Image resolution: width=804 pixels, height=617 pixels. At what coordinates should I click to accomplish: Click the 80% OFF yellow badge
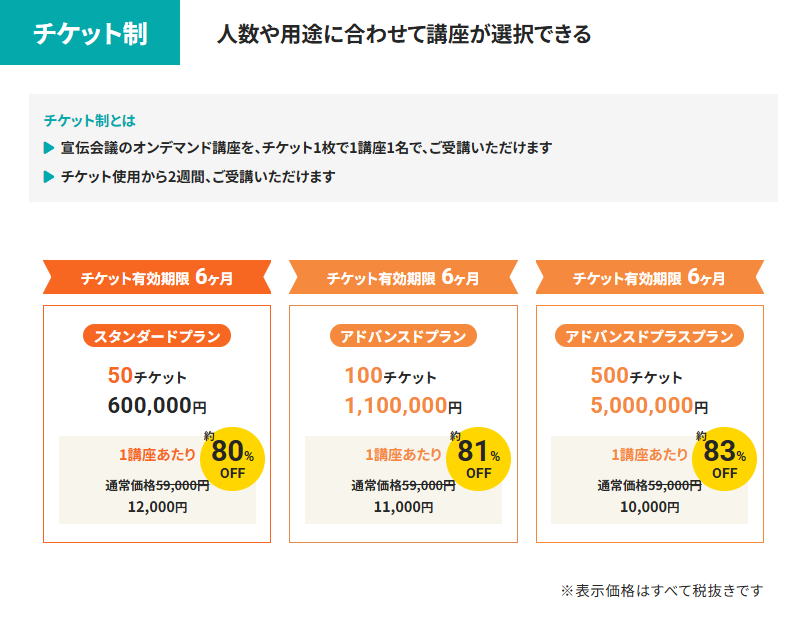pyautogui.click(x=232, y=459)
